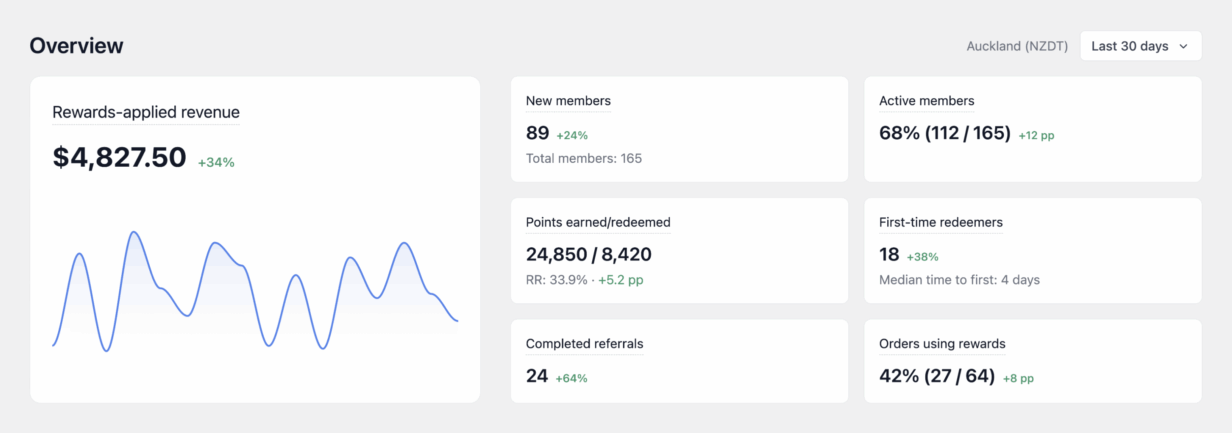Click the RR: 33.9% redemption rate text
This screenshot has width=1232, height=433.
pyautogui.click(x=556, y=280)
